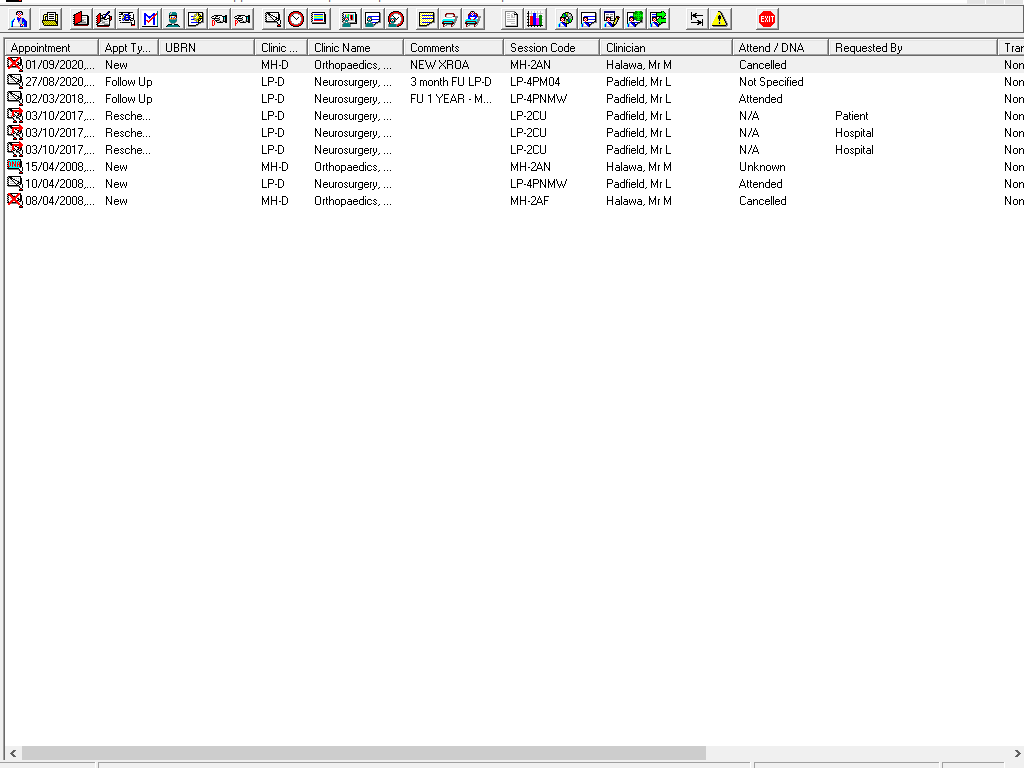Select the pointing hand P icon
The height and width of the screenshot is (768, 1024).
click(242, 19)
